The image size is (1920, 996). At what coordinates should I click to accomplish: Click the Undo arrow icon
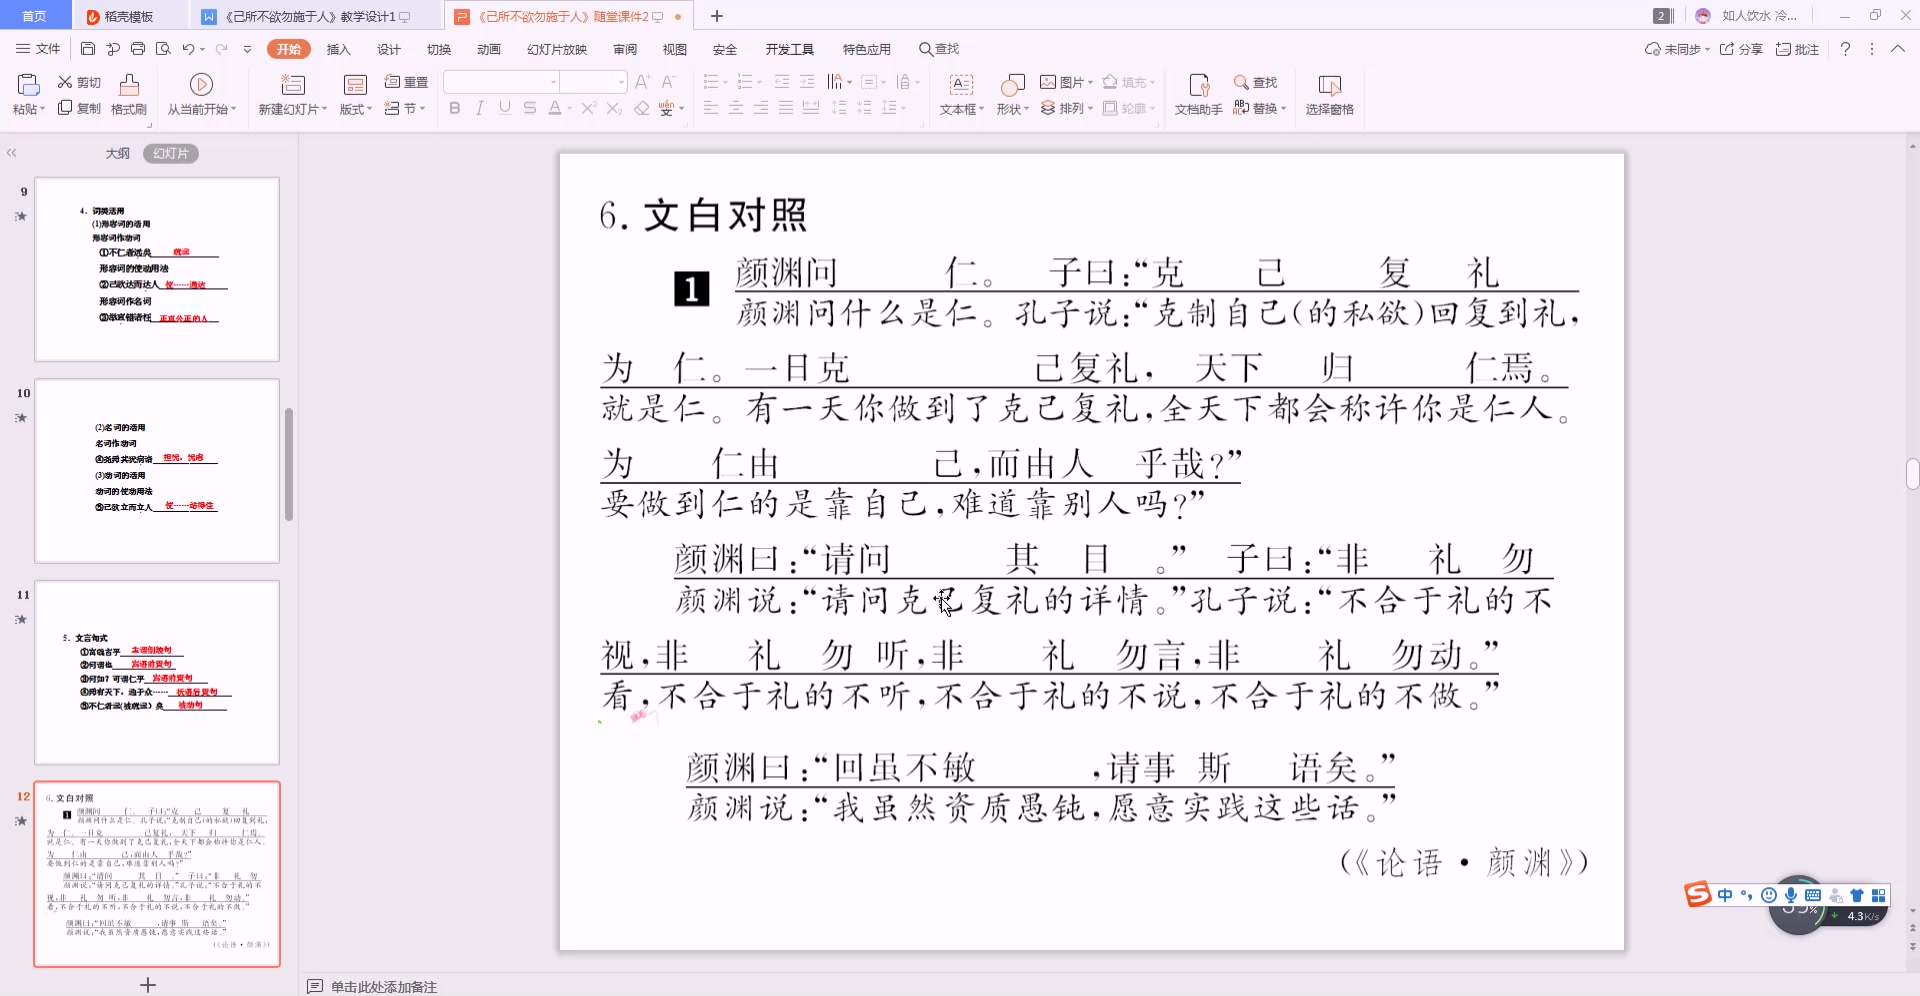(188, 49)
